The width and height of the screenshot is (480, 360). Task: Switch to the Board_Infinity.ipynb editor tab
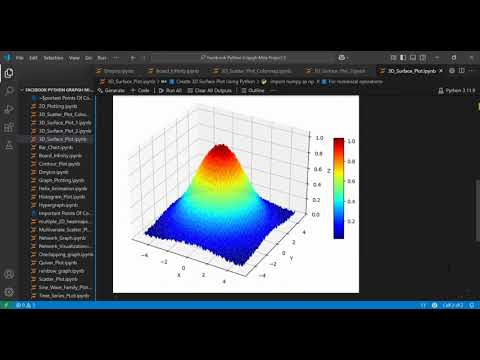pos(174,71)
